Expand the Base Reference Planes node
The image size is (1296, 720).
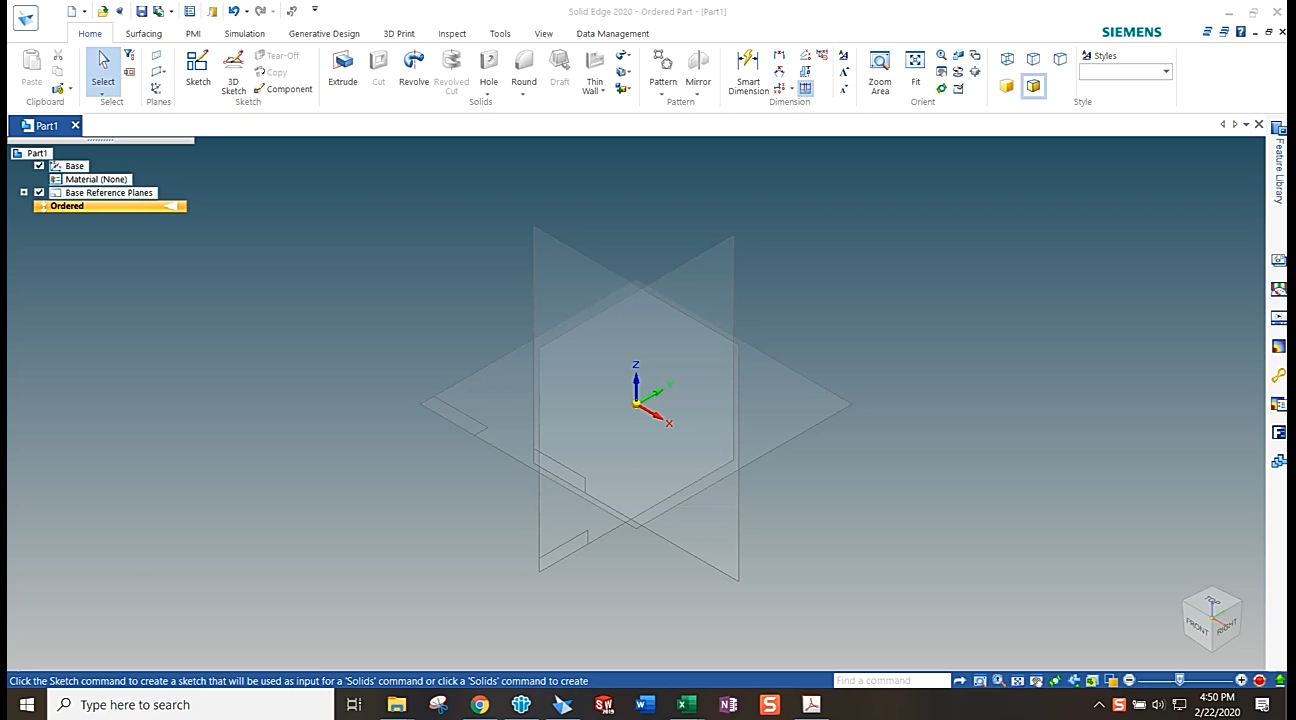tap(23, 191)
